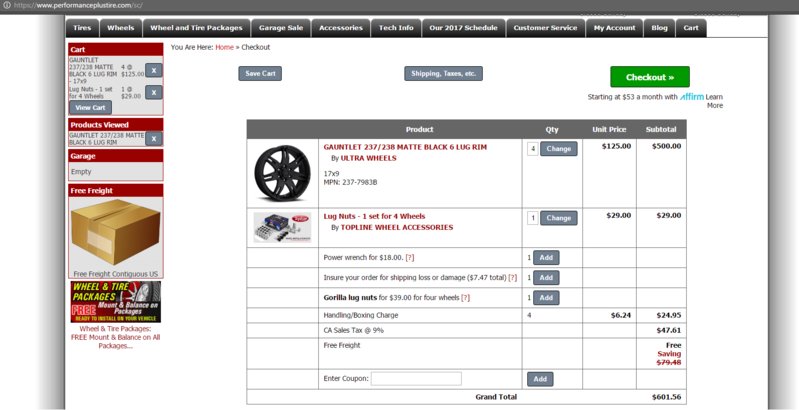Click site info icon in address bar
799x410 pixels.
(x=7, y=6)
